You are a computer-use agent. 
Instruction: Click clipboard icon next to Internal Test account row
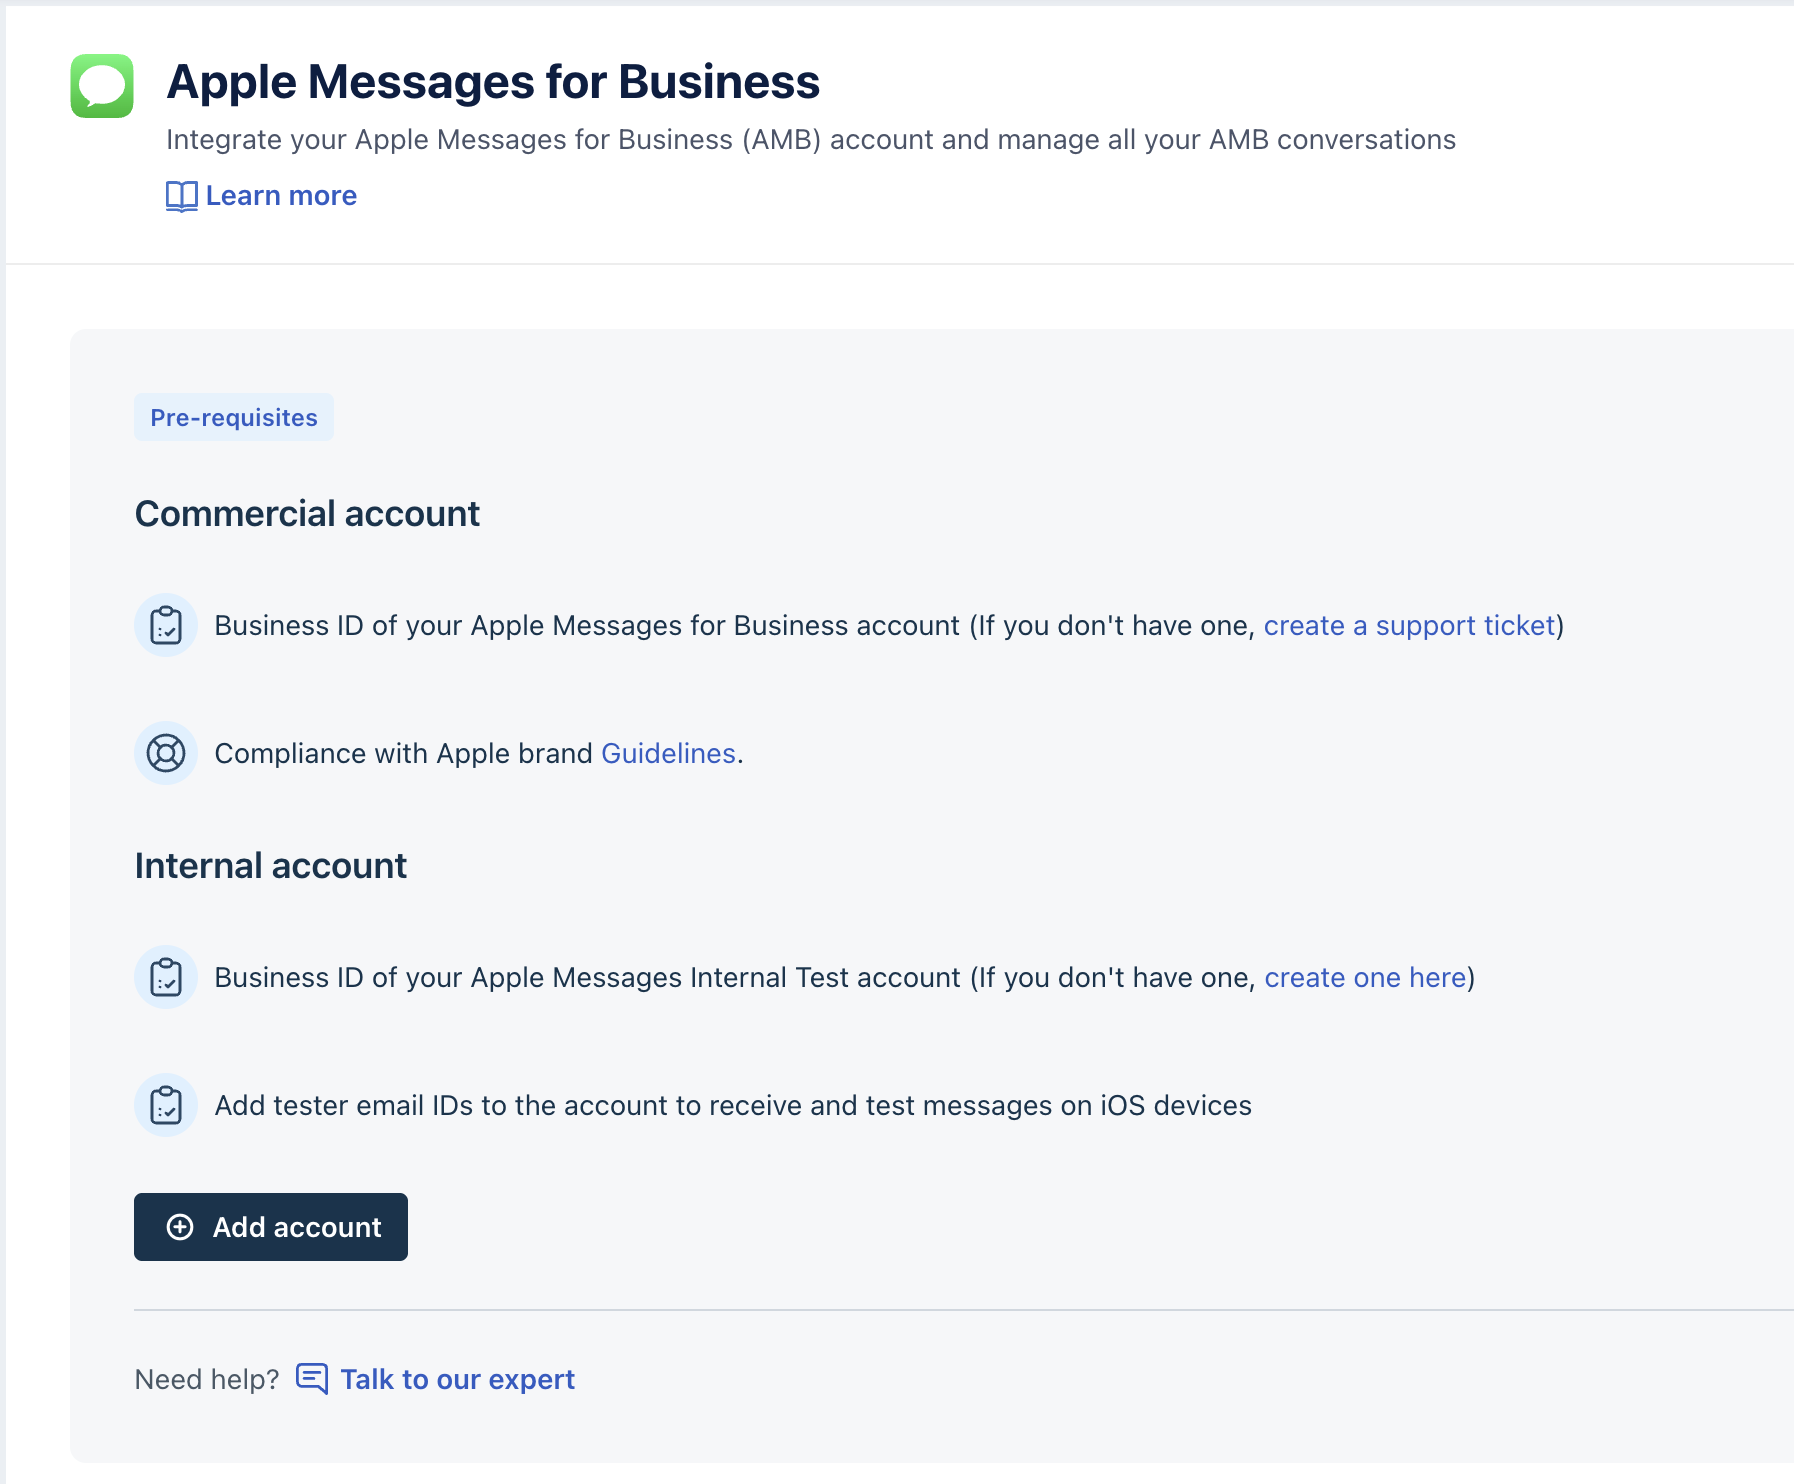coord(166,977)
